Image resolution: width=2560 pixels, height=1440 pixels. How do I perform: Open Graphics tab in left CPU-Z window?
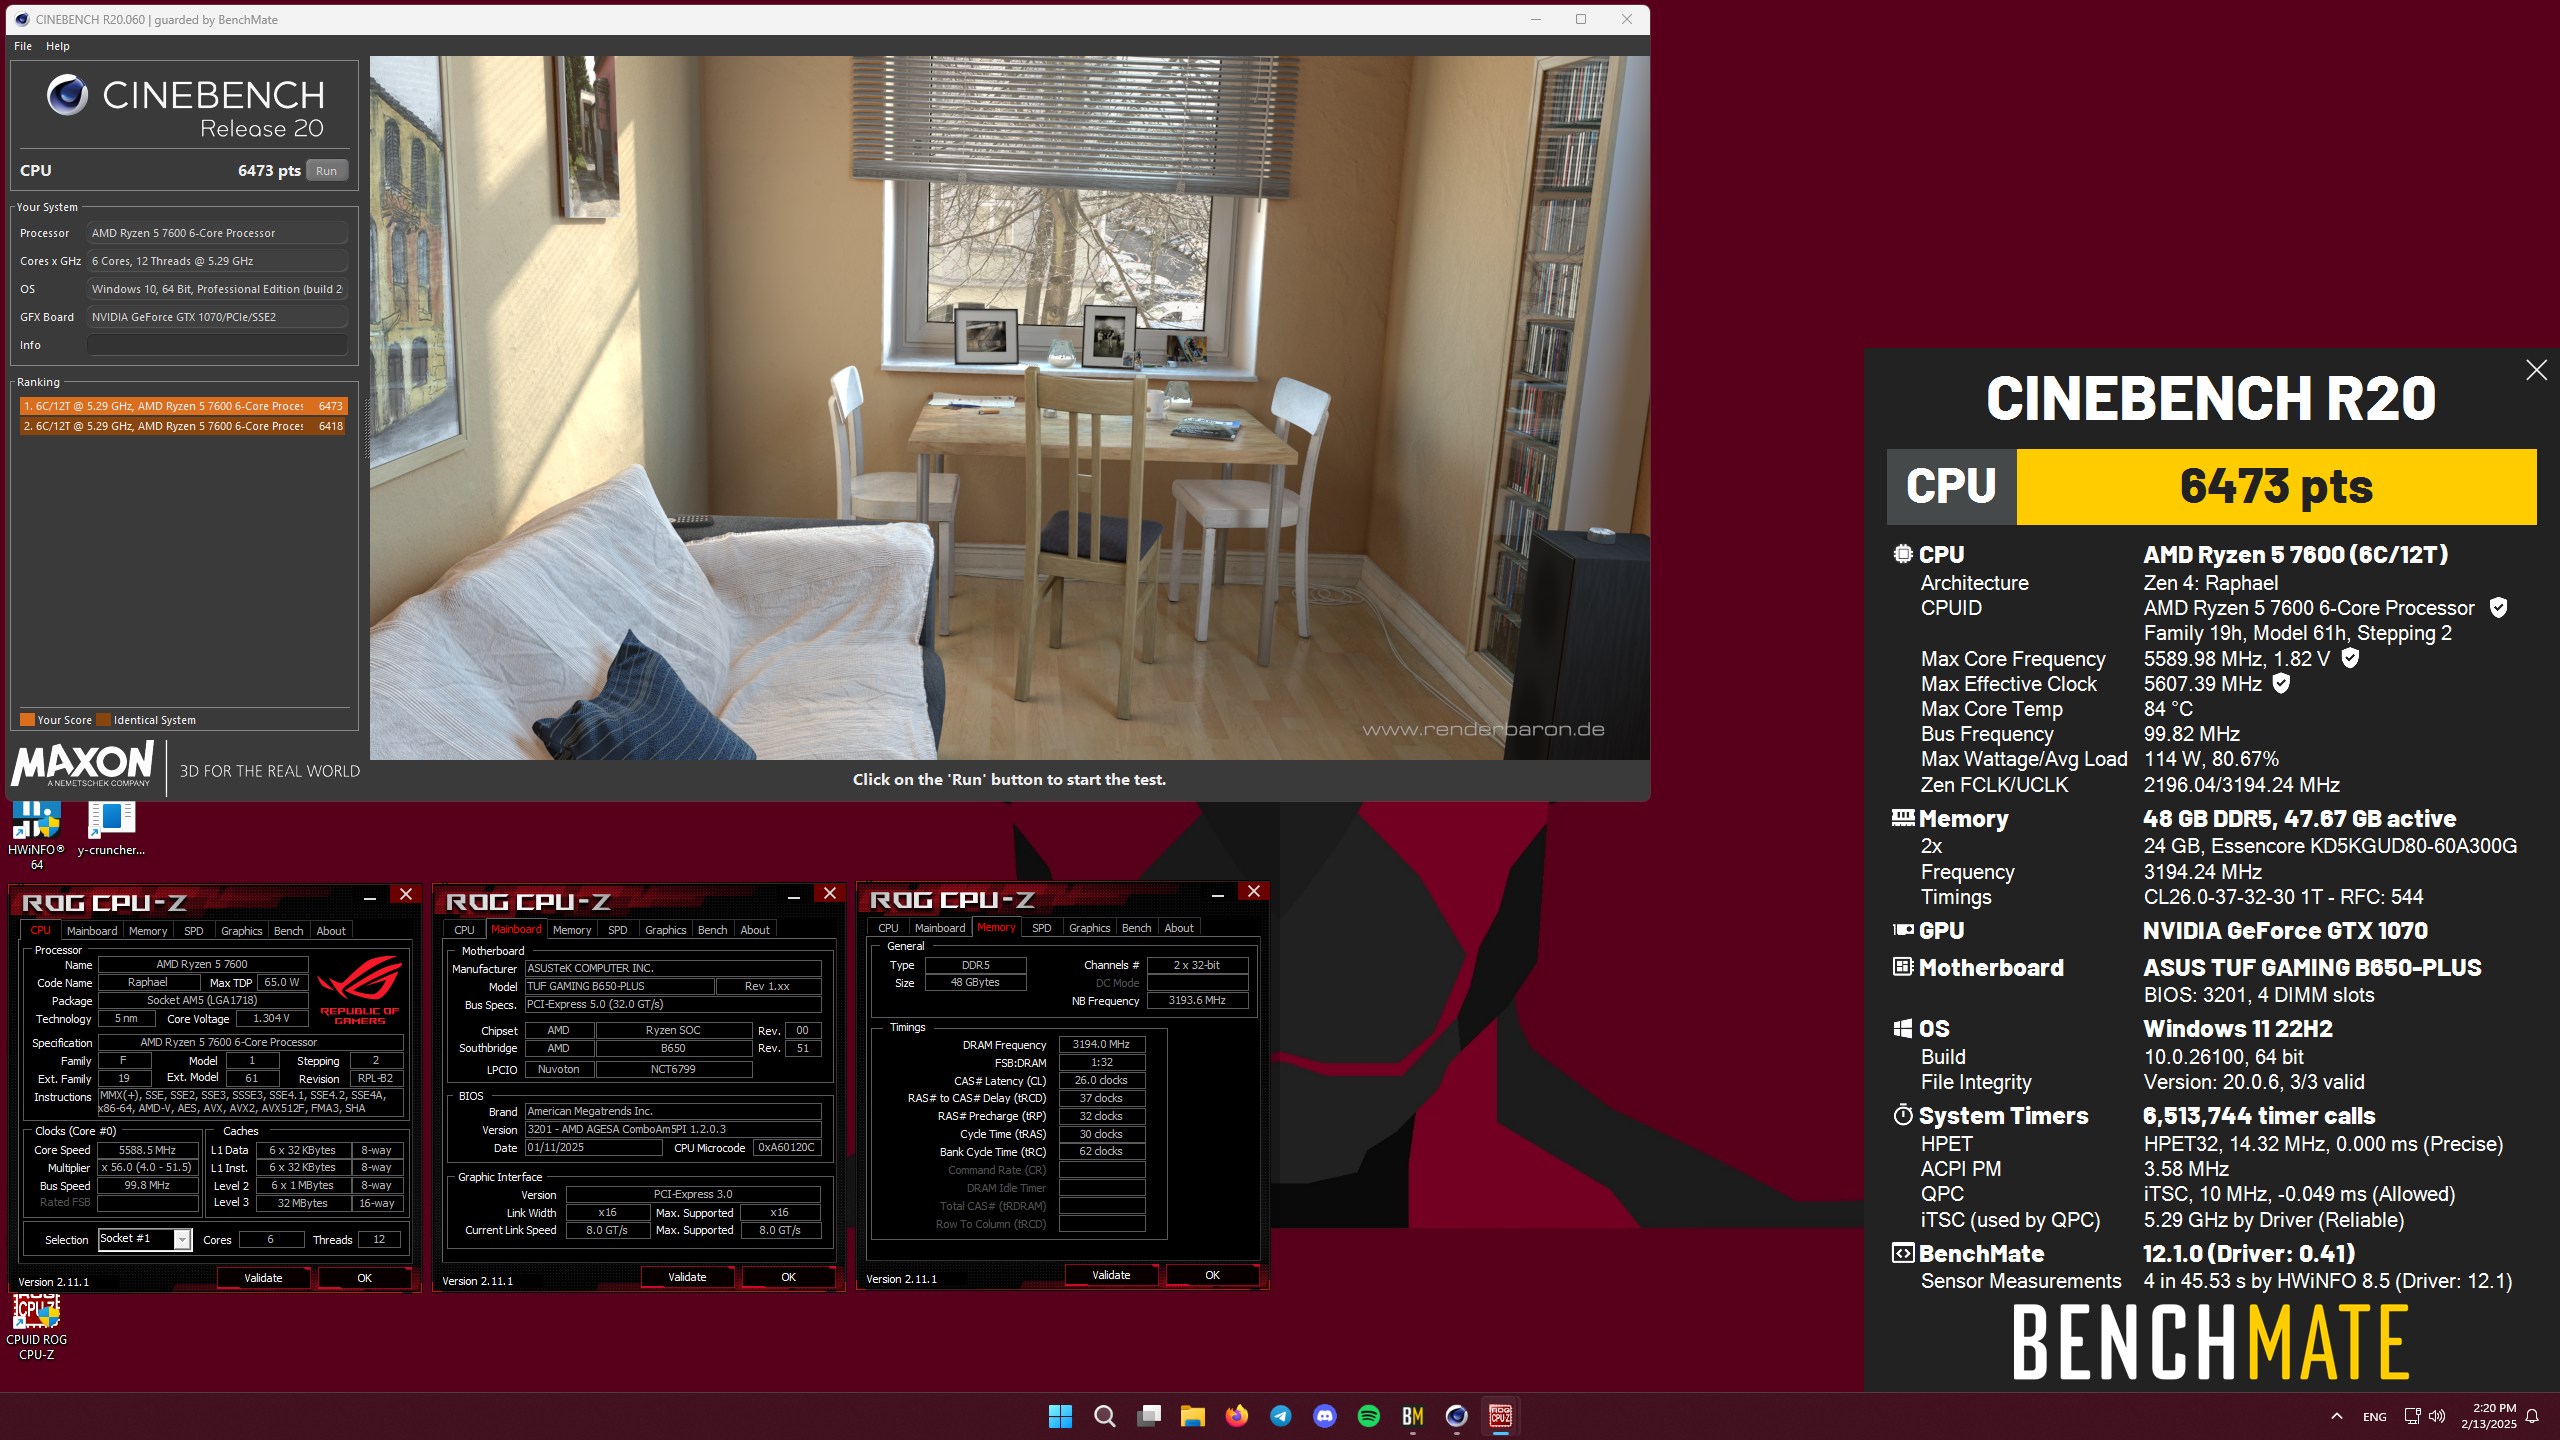point(242,931)
